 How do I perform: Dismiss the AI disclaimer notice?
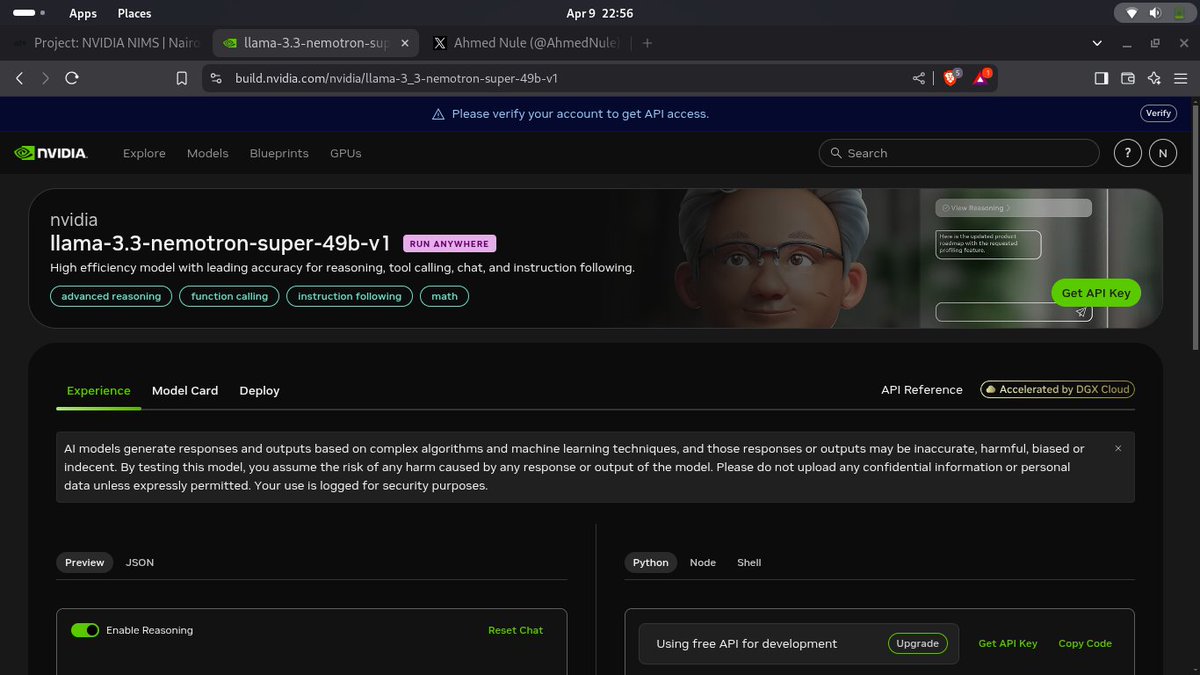click(x=1118, y=449)
